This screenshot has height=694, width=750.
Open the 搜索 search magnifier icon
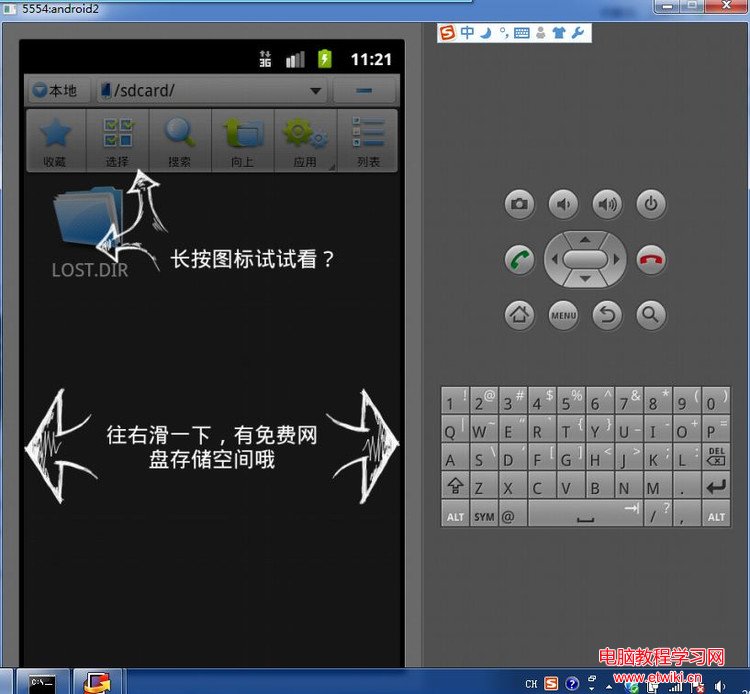click(180, 141)
